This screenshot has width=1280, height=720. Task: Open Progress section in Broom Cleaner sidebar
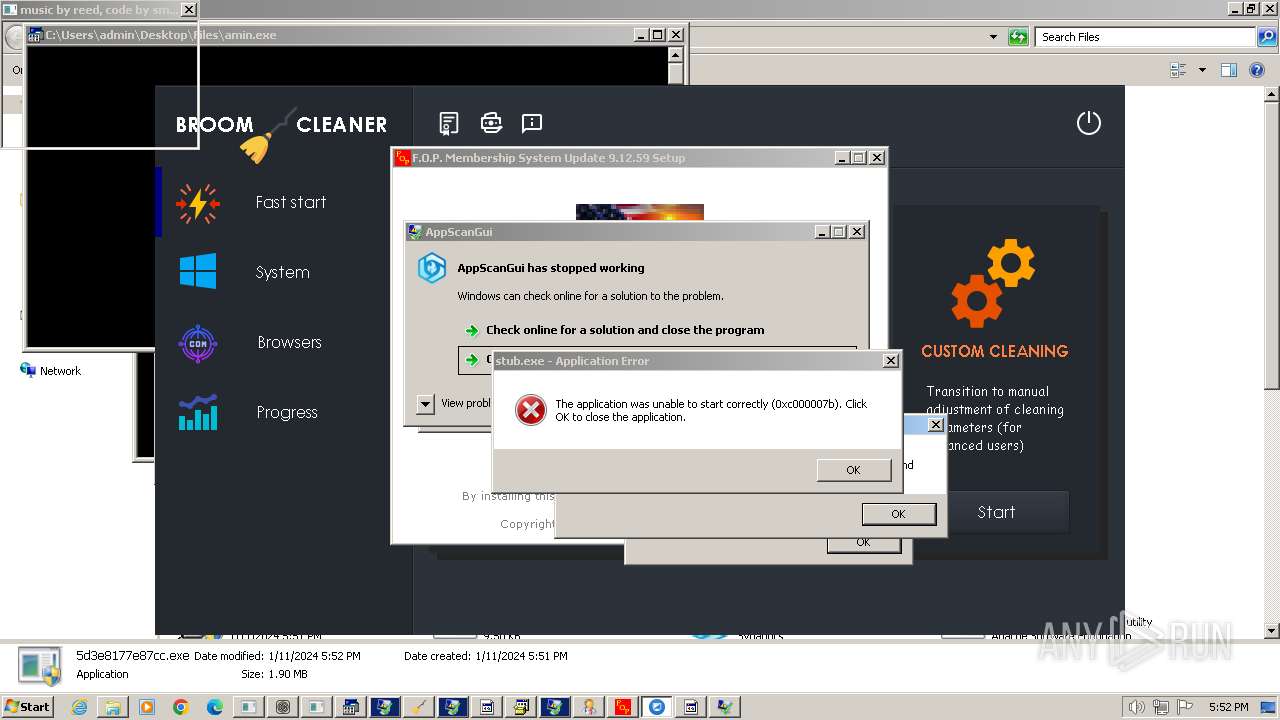[287, 412]
